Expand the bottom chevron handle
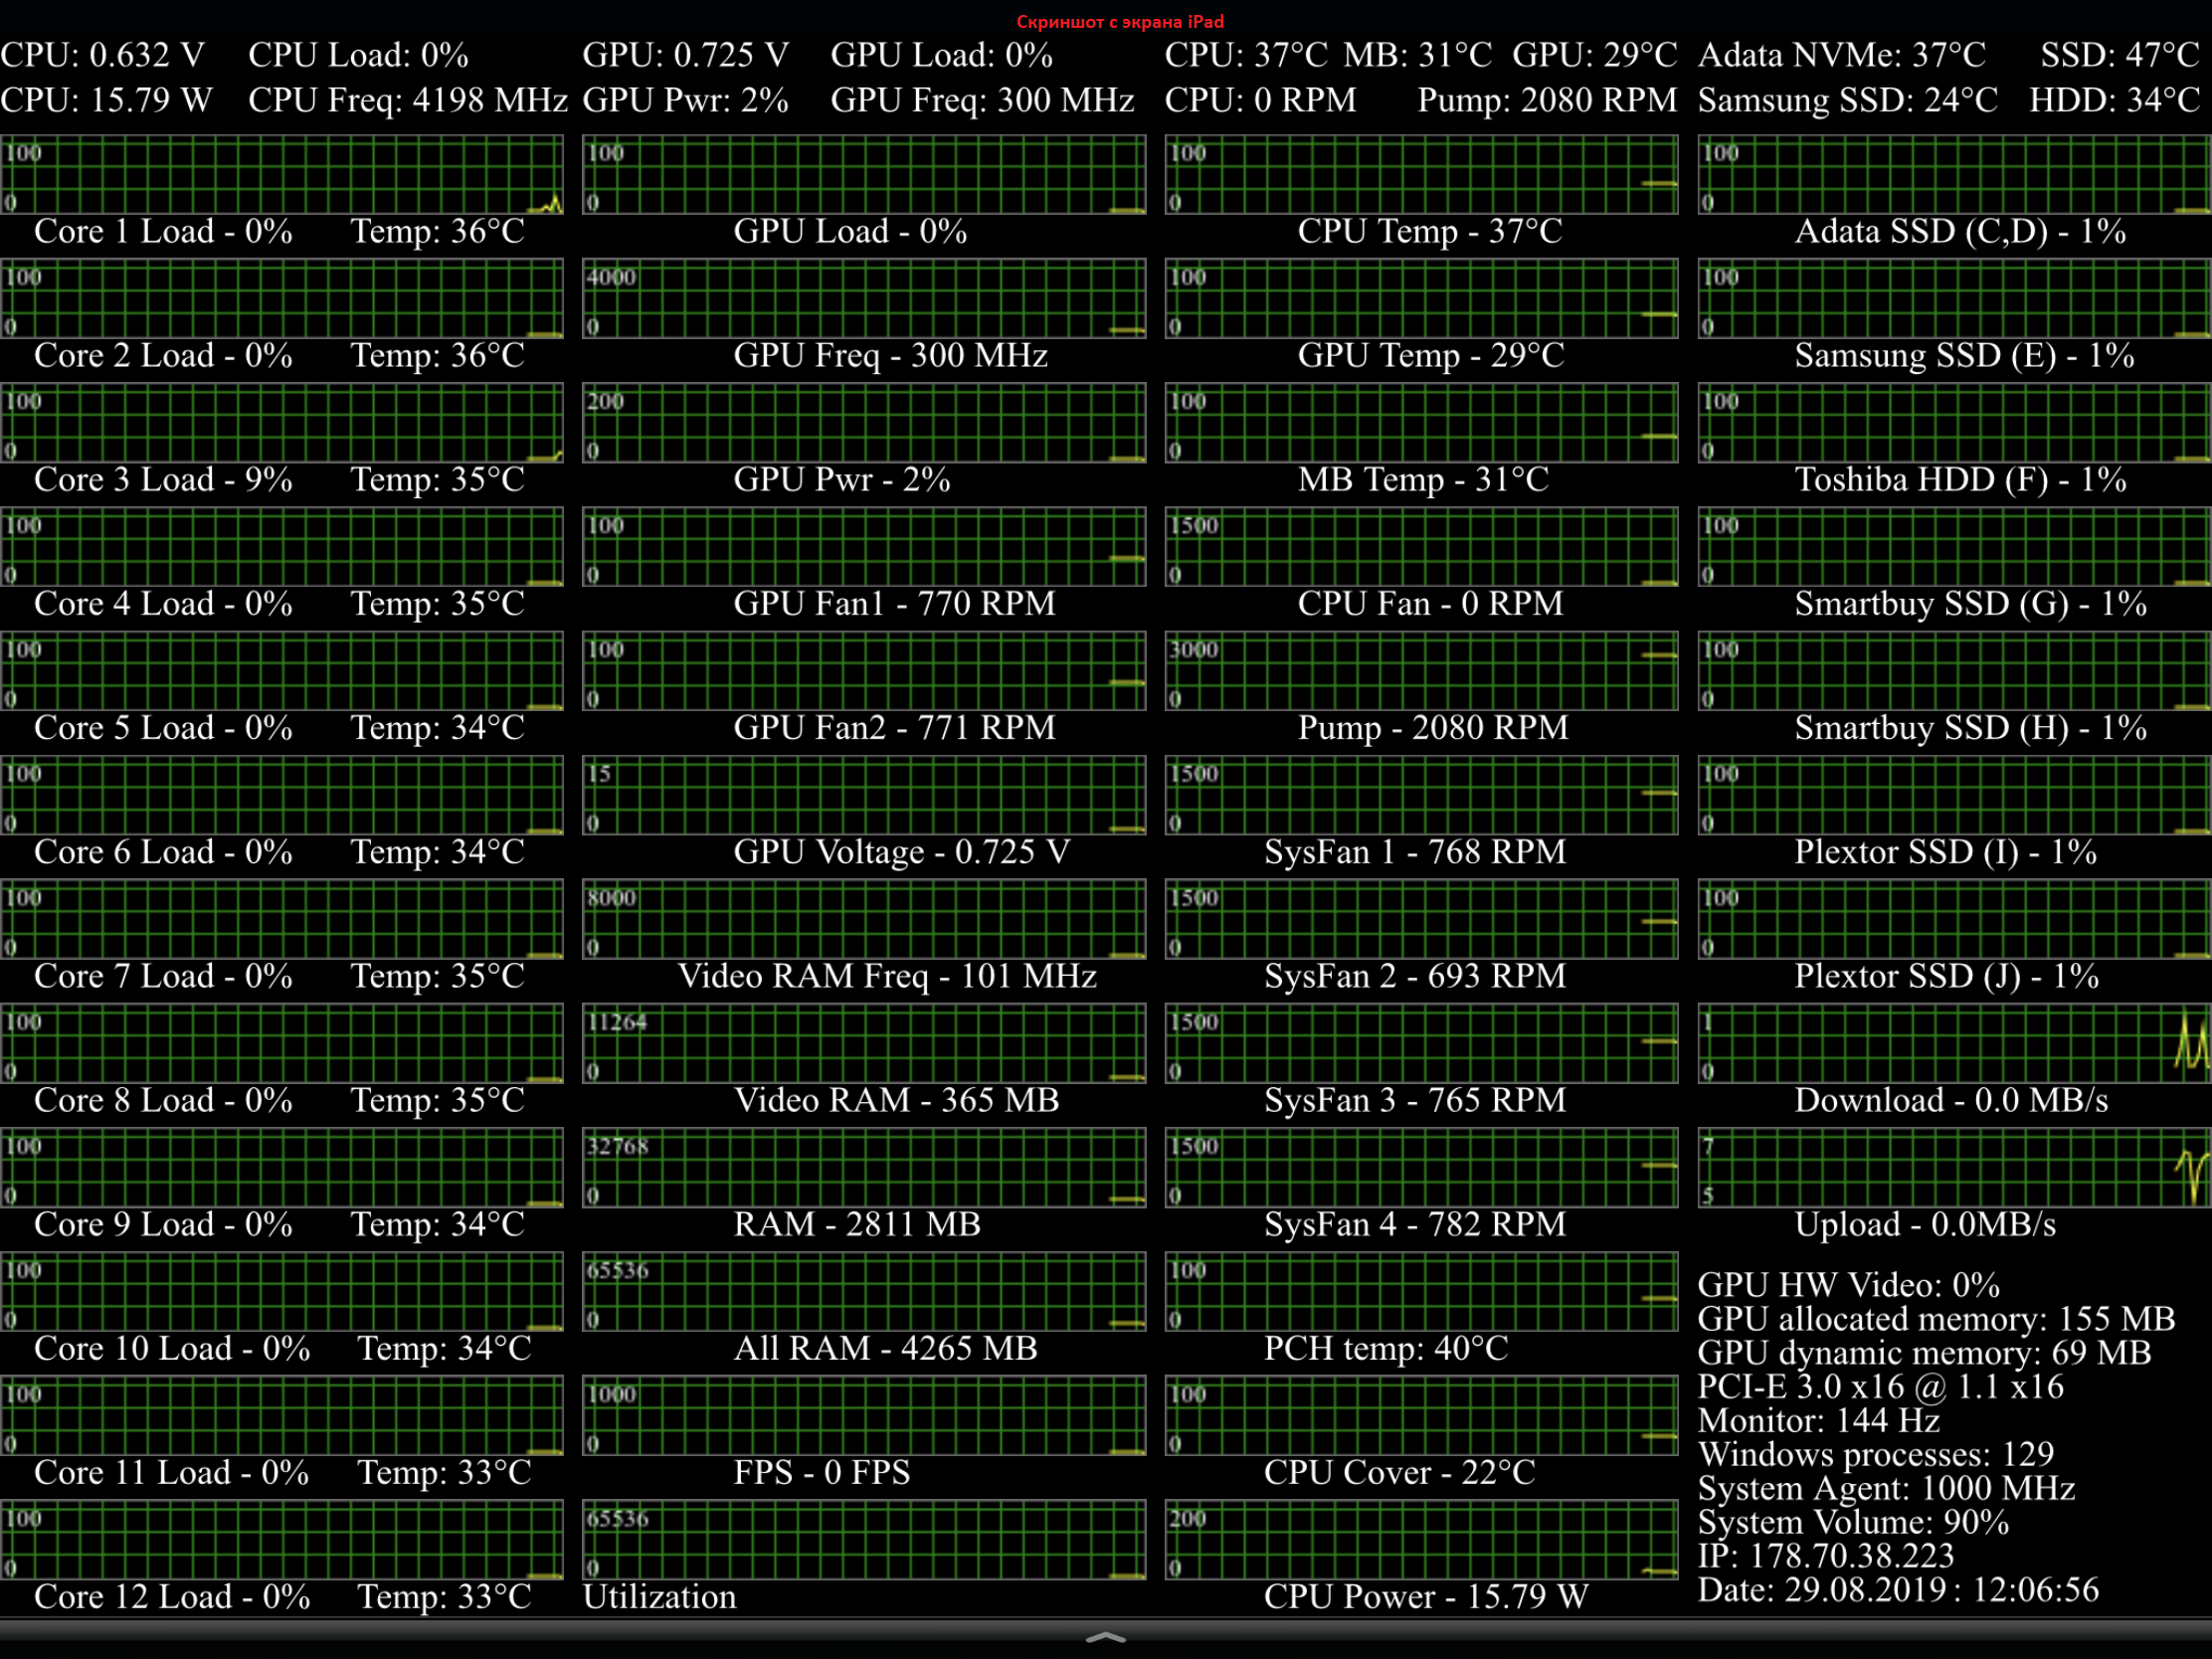Screen dimensions: 2212x1659 click(x=1105, y=1637)
